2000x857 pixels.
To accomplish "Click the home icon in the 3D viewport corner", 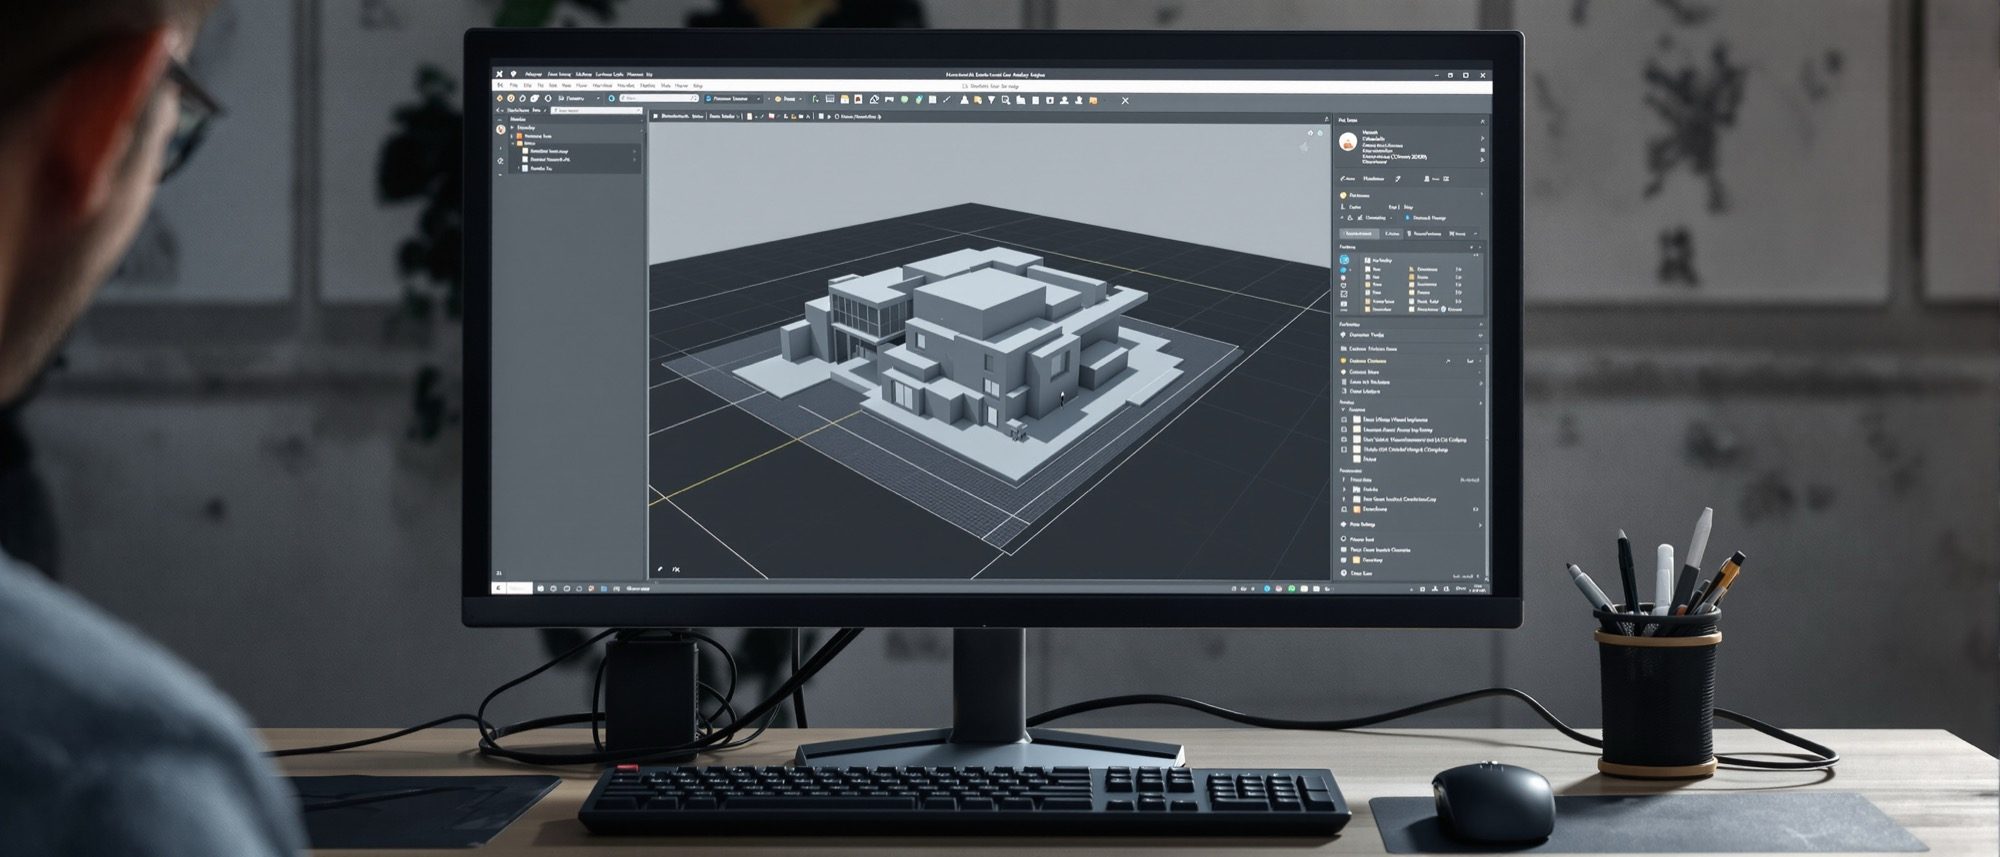I will (1310, 133).
